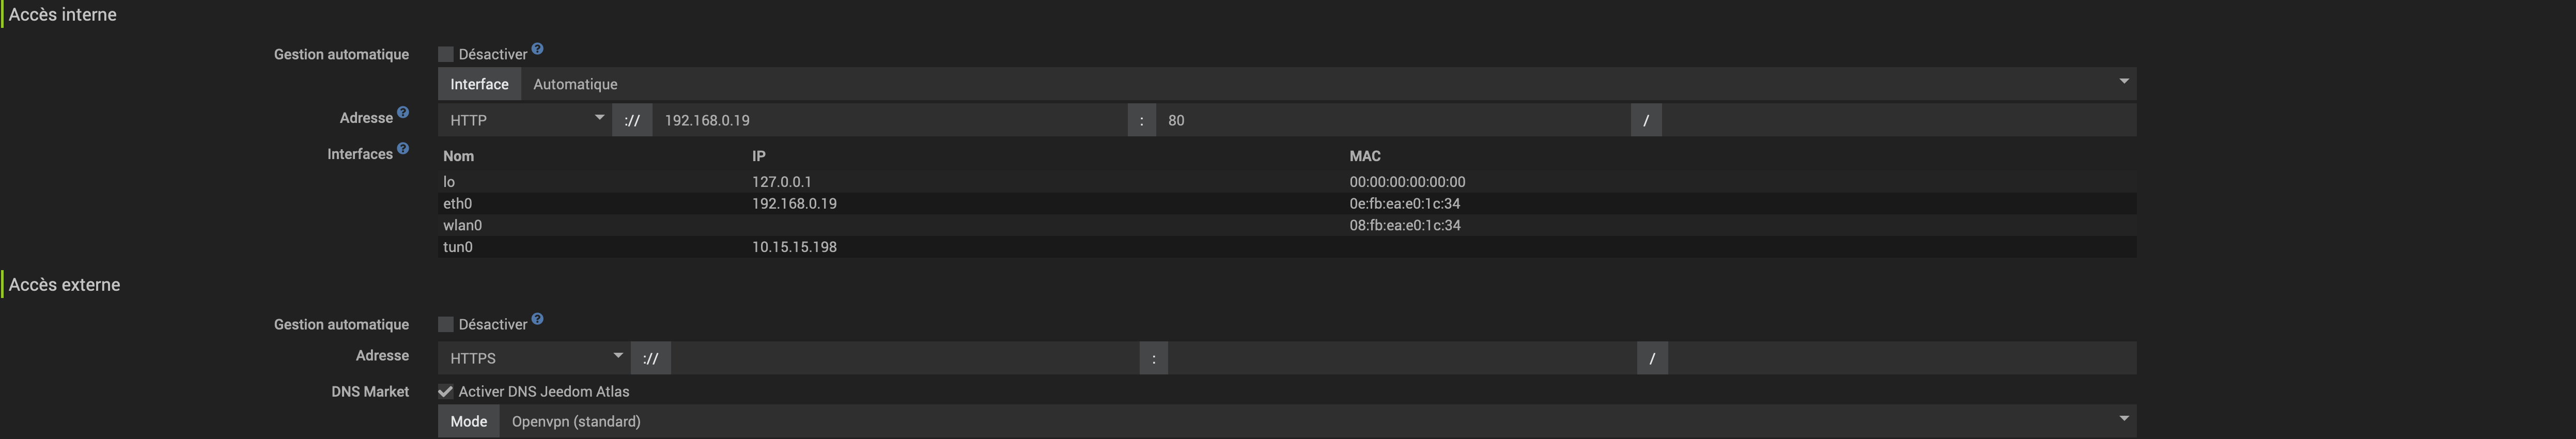Toggle Désactiver checkbox under Accès interne

tap(446, 54)
